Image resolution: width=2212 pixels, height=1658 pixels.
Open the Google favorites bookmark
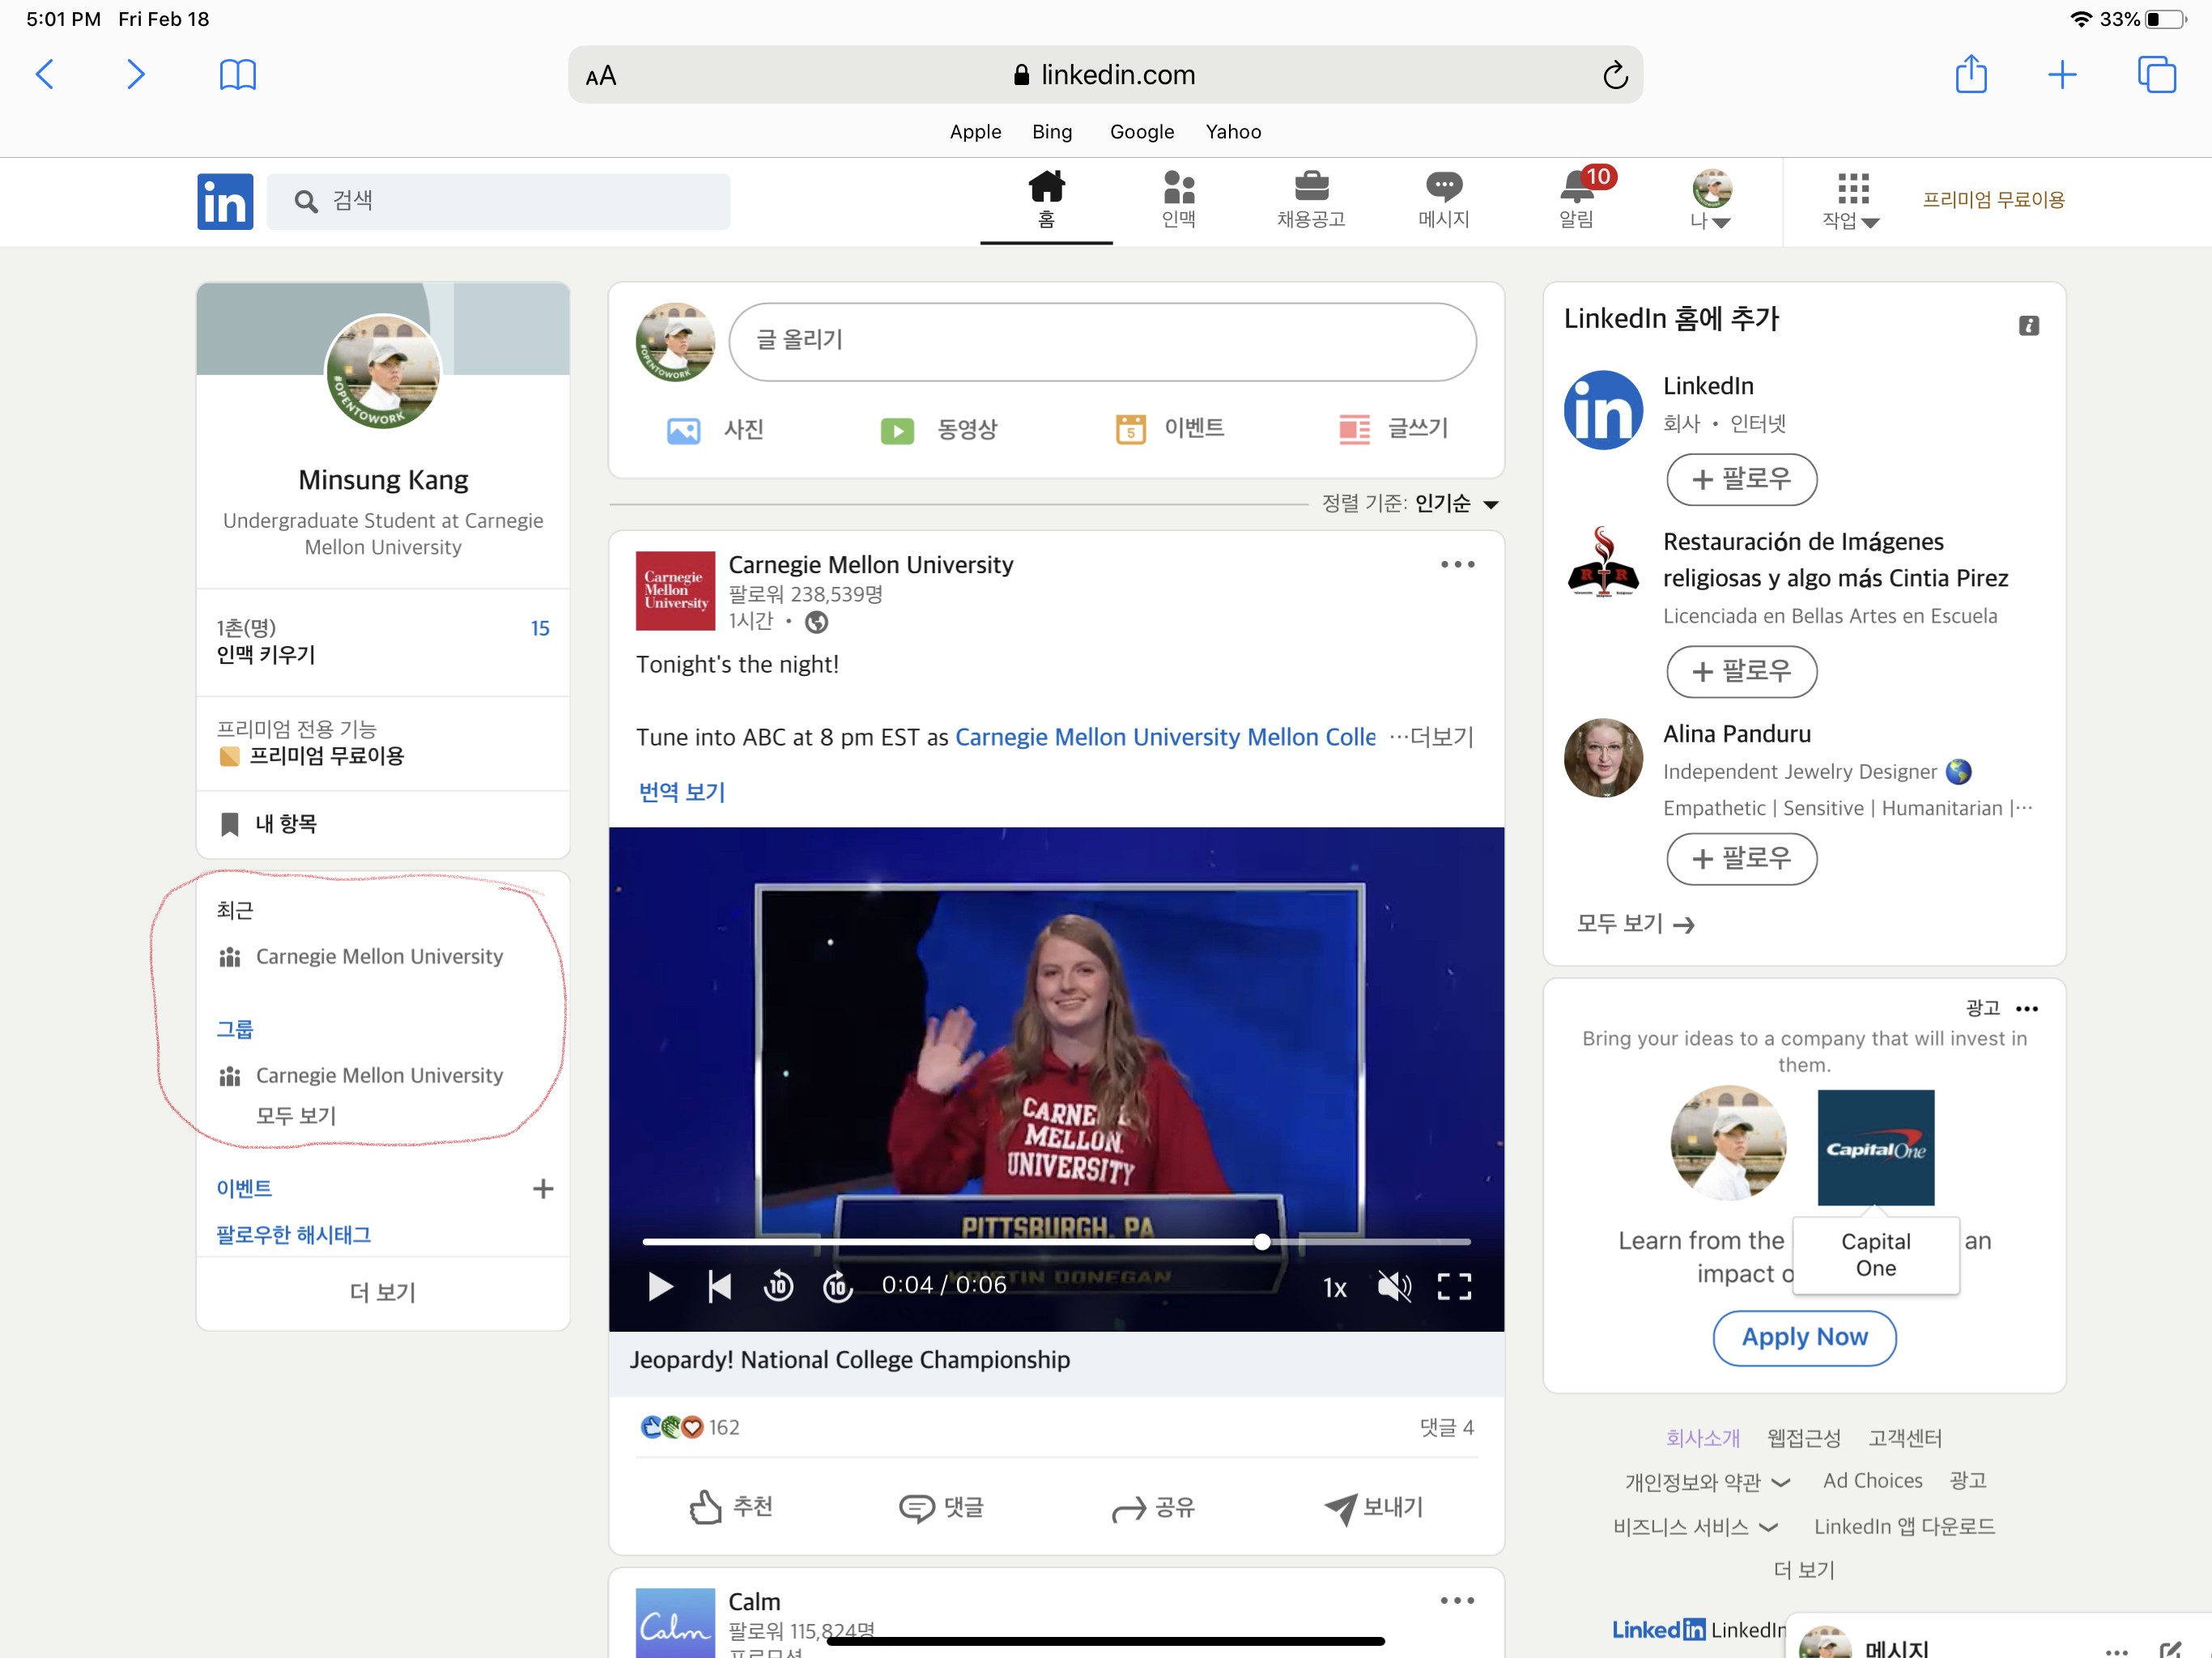pos(1142,132)
